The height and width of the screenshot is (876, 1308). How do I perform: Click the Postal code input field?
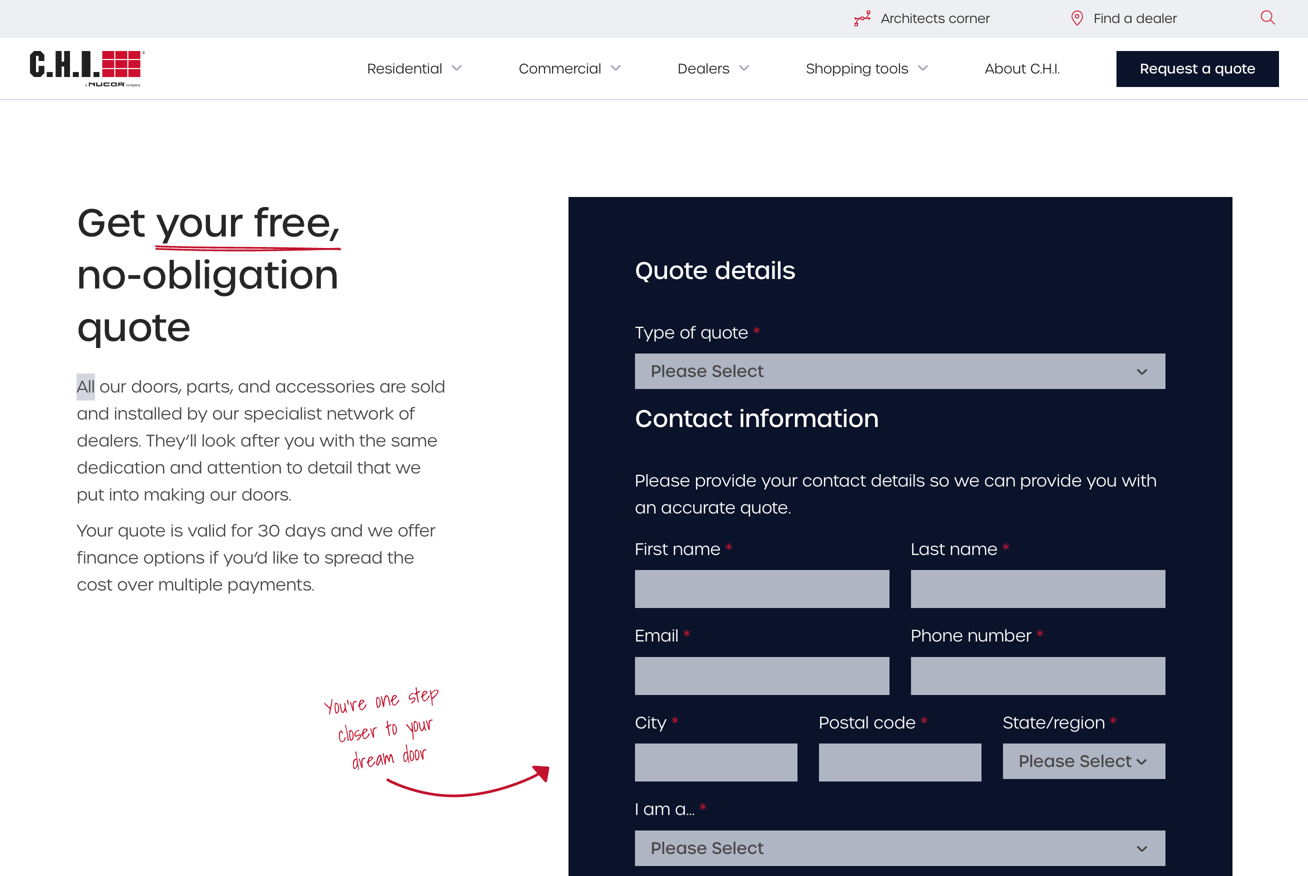click(x=899, y=762)
